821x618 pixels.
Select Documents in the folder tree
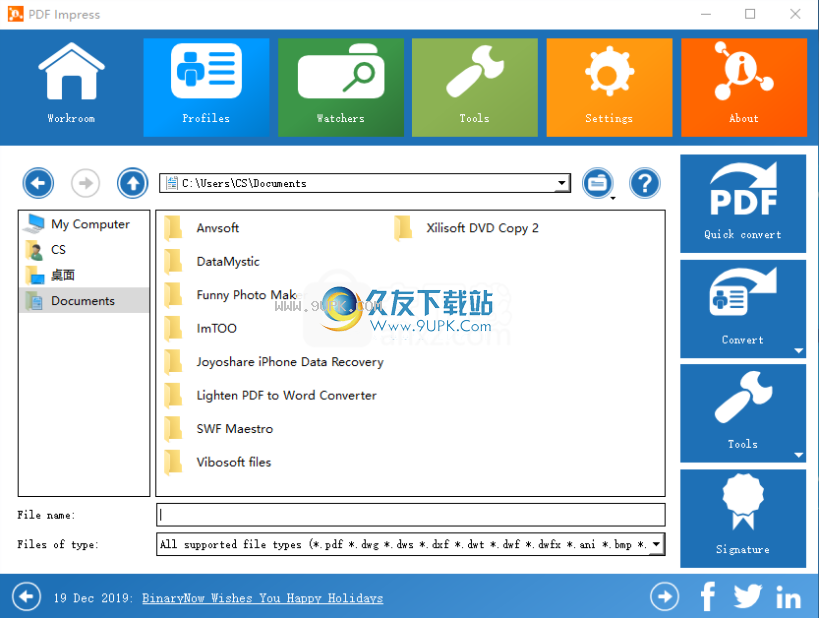tap(84, 301)
